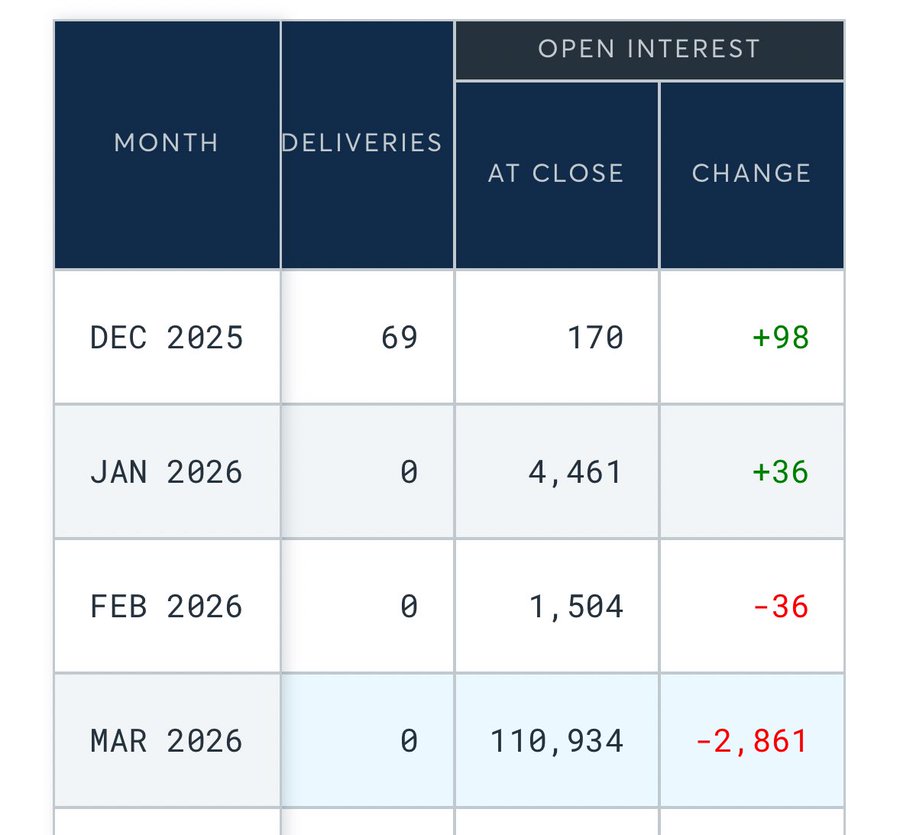Select the 4,461 at close value
The height and width of the screenshot is (835, 900).
576,472
